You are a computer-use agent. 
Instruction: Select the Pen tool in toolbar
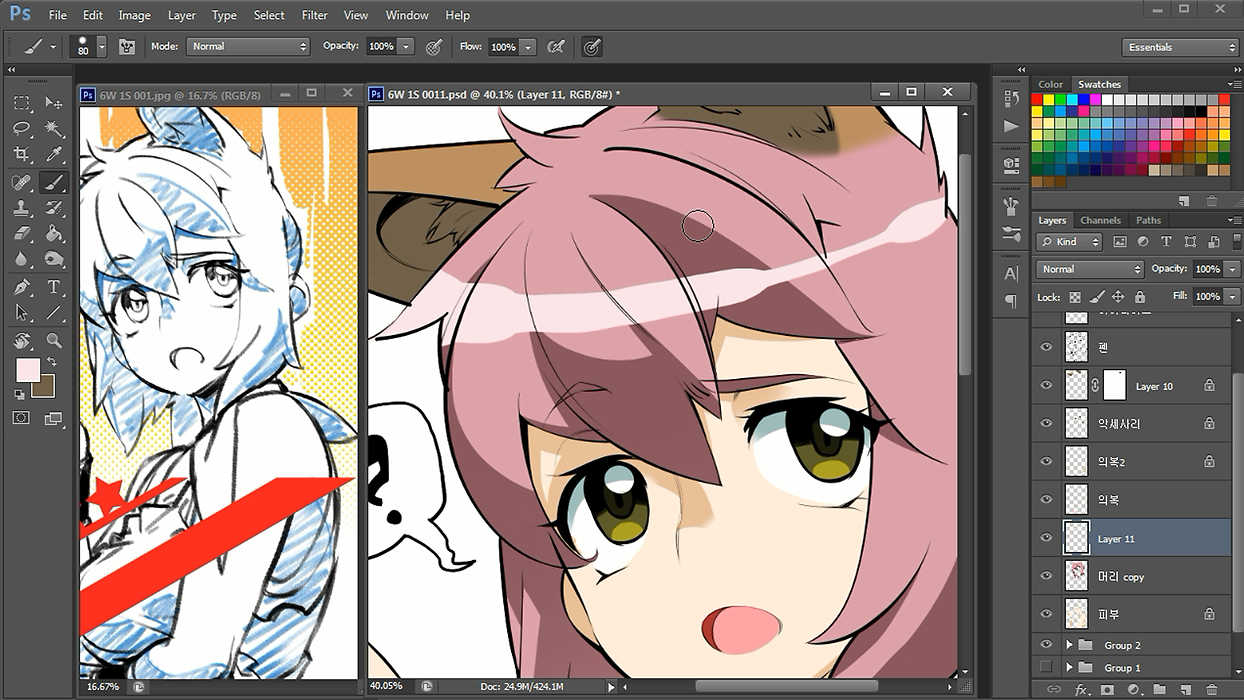coord(22,287)
